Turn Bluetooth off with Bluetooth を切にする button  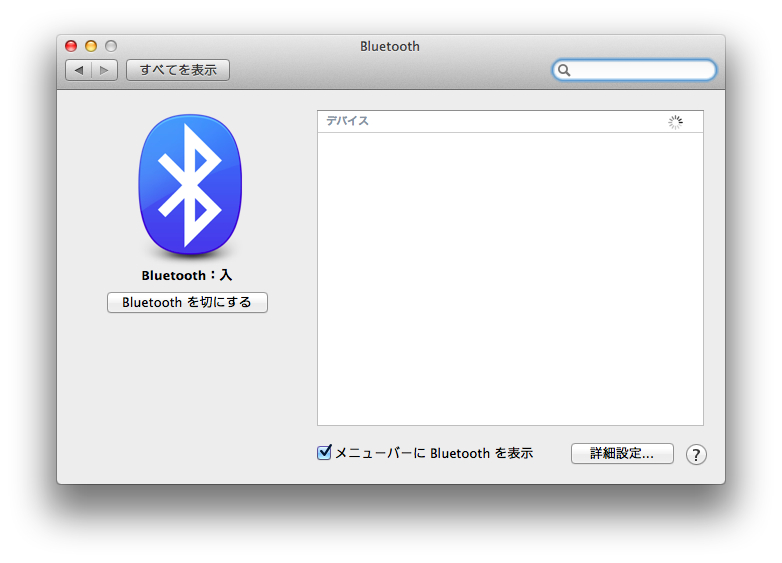(x=187, y=303)
